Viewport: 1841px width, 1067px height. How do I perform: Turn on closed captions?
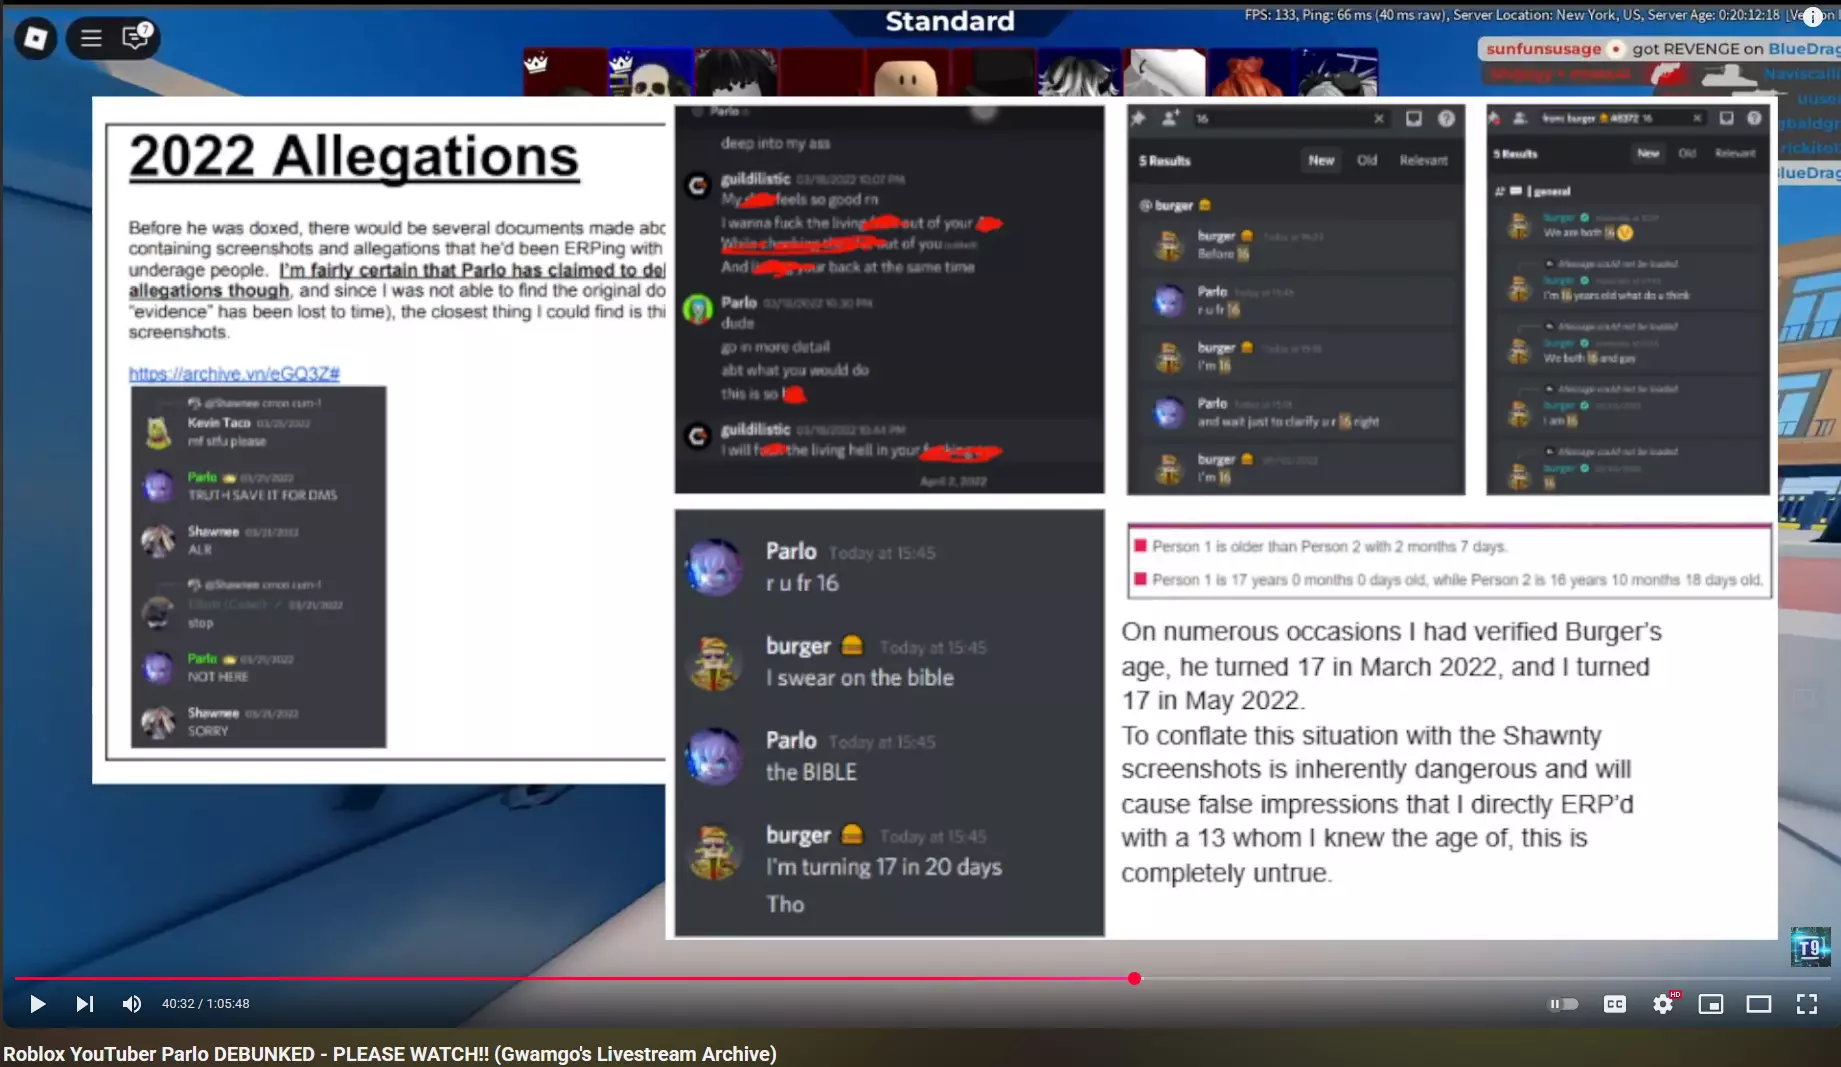[x=1615, y=1004]
